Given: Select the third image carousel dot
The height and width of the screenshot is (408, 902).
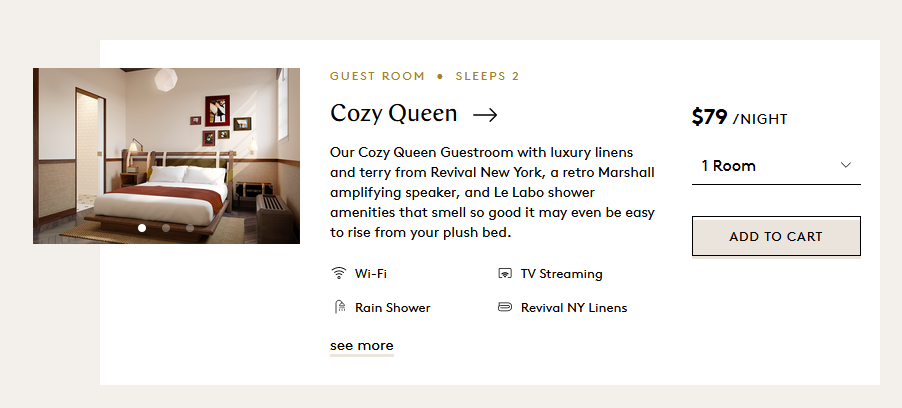Looking at the screenshot, I should click(190, 228).
